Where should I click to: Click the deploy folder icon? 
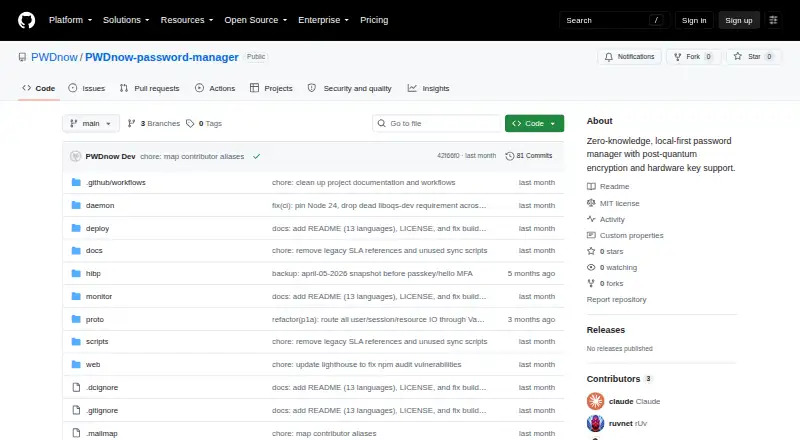click(x=76, y=228)
